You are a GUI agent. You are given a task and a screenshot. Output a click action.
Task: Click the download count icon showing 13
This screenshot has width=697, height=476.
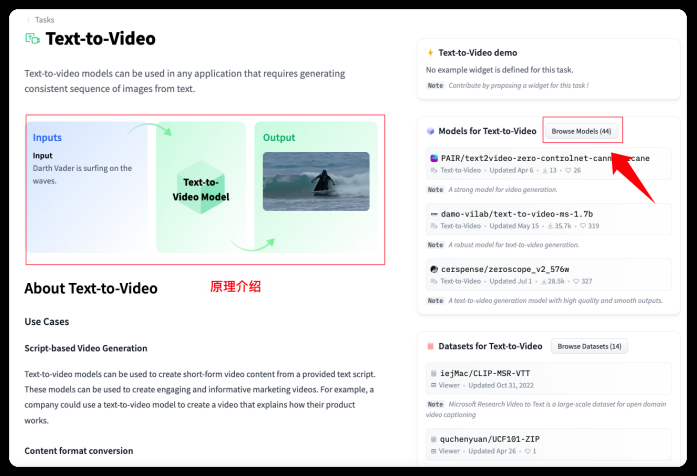tap(545, 170)
